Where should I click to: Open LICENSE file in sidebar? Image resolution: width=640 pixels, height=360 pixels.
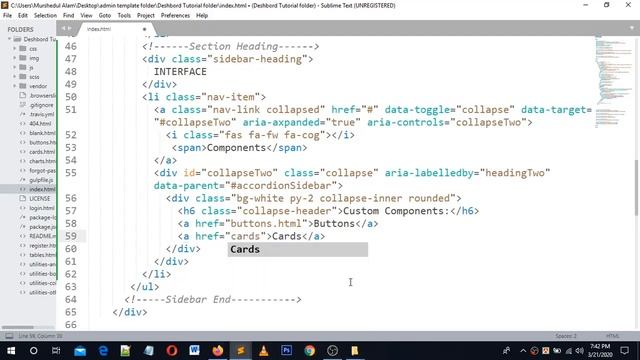pos(40,199)
